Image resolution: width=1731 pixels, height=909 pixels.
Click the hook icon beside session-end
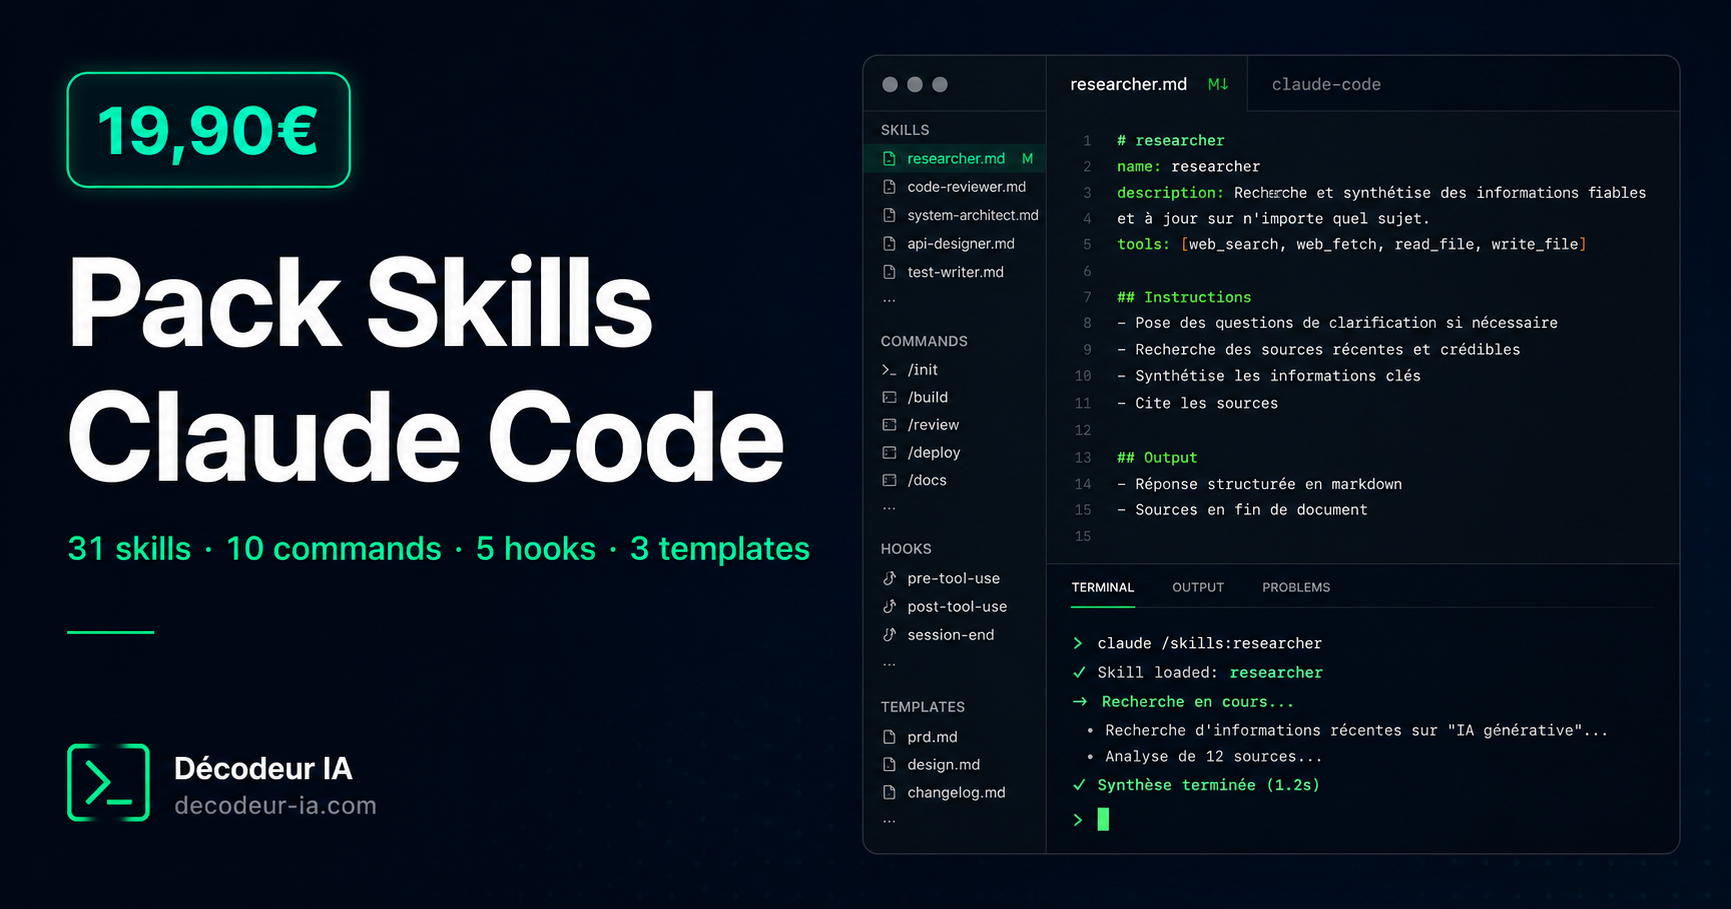(x=889, y=634)
